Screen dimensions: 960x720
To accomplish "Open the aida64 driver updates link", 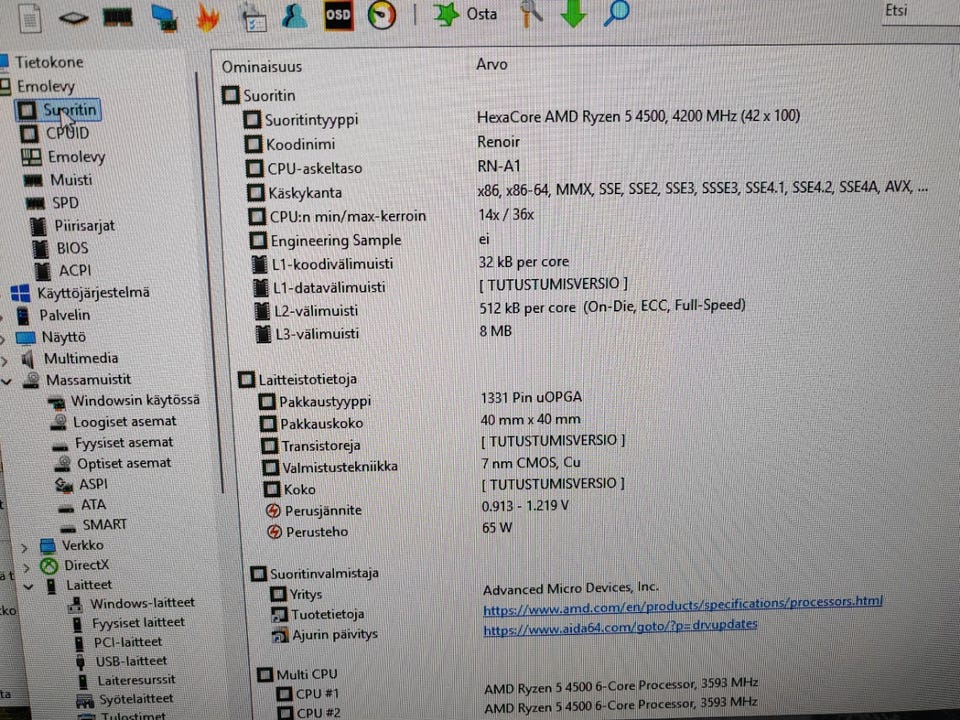I will (620, 626).
